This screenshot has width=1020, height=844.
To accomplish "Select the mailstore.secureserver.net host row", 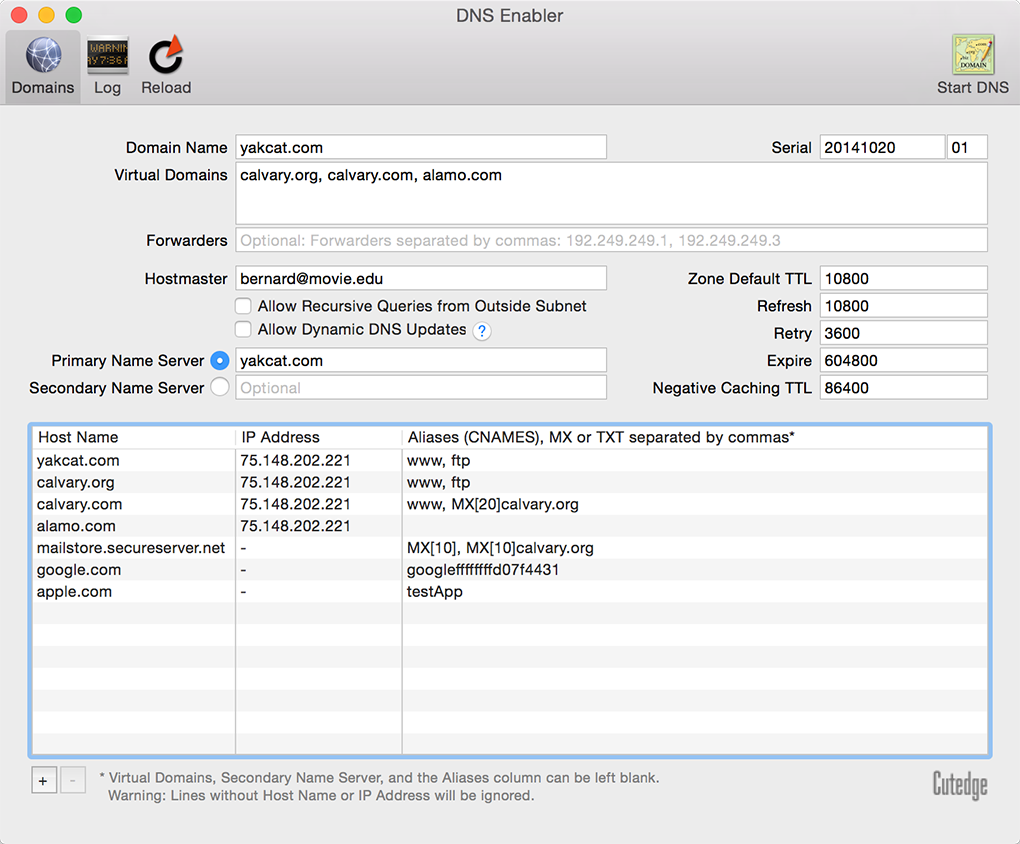I will (x=131, y=548).
